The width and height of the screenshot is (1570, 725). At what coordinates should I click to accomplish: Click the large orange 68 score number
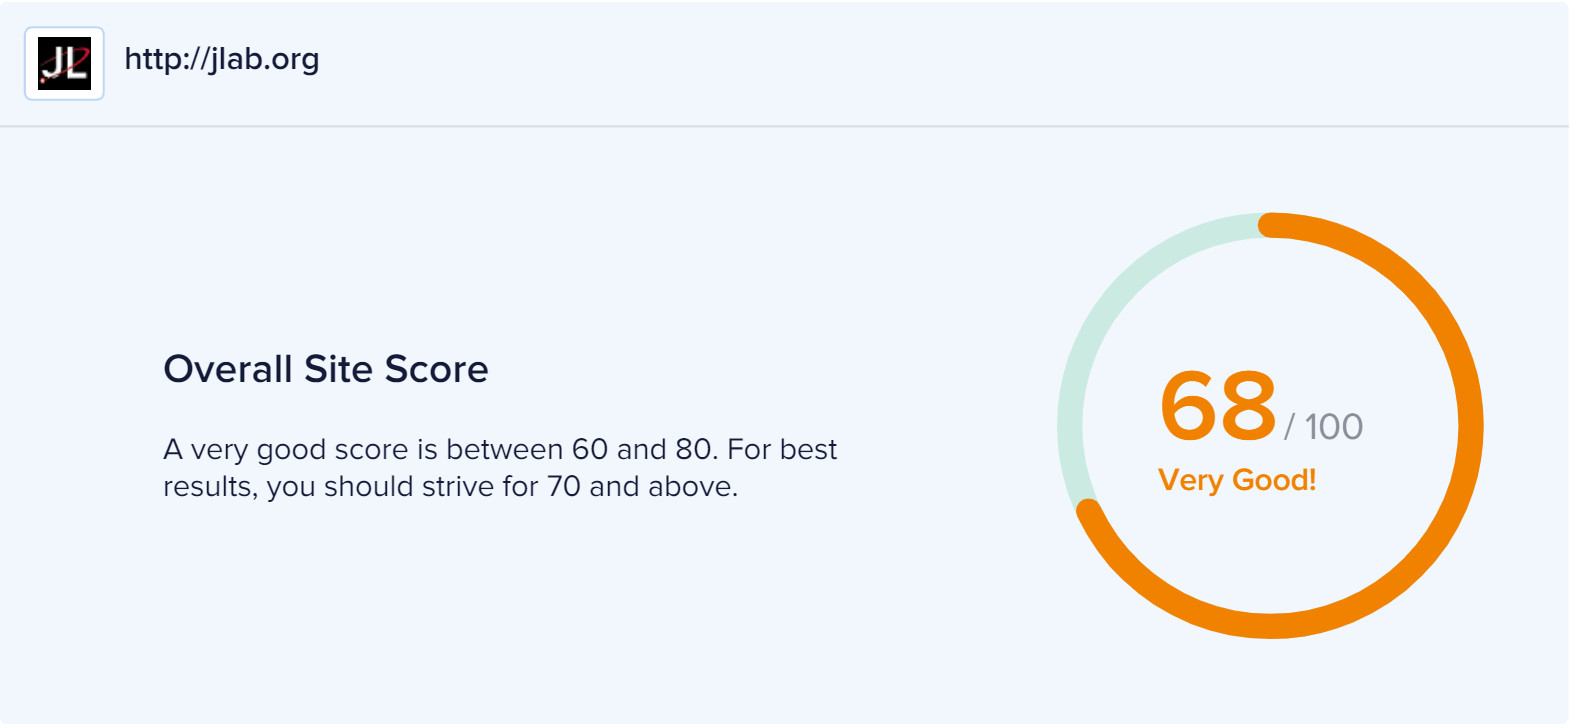click(x=1218, y=405)
